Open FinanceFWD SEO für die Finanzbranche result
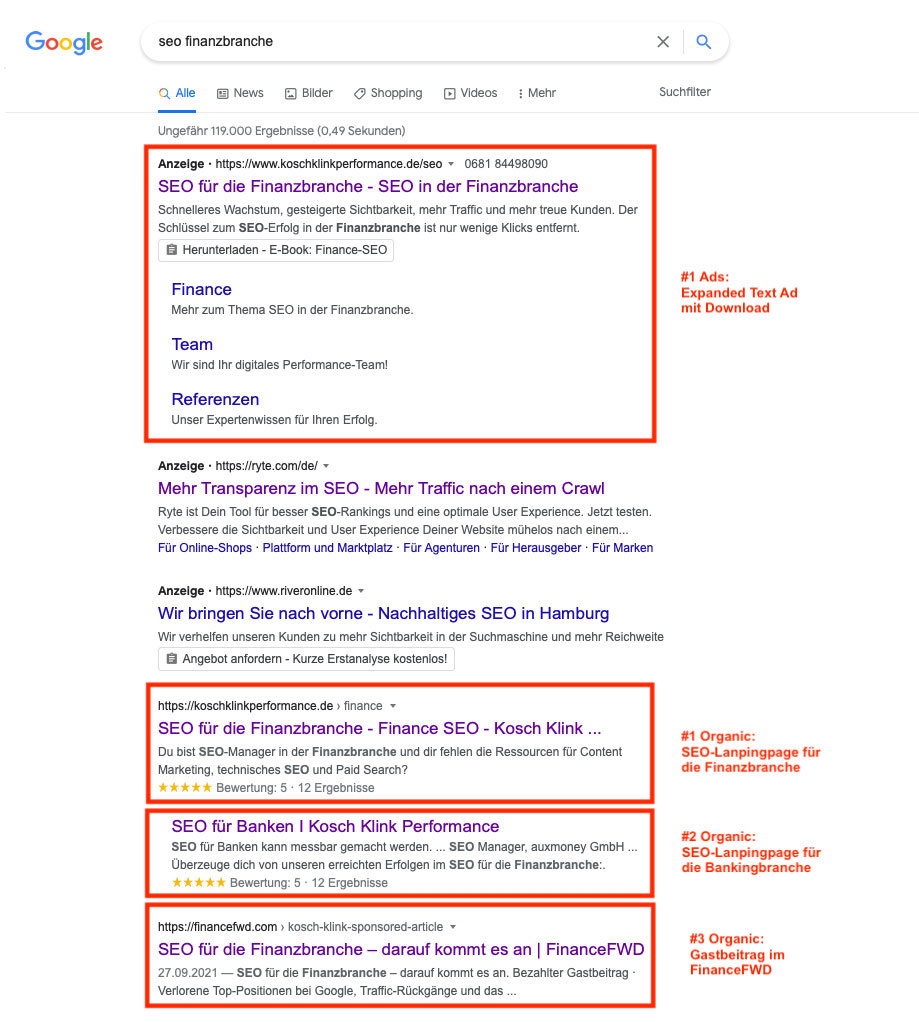Image resolution: width=919 pixels, height=1022 pixels. tap(401, 949)
